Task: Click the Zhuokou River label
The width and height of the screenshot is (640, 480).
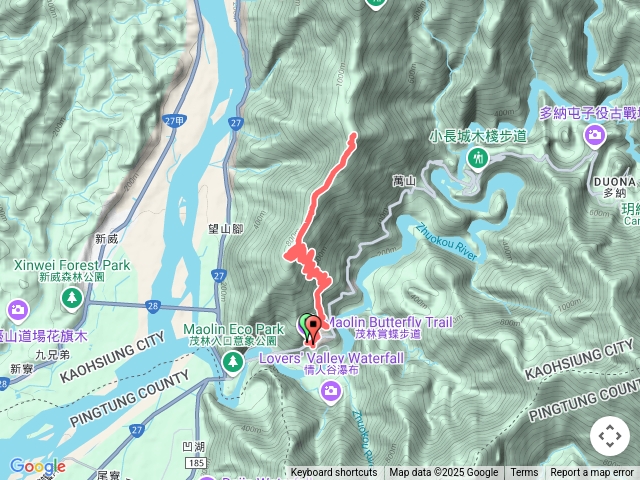Action: pos(446,242)
